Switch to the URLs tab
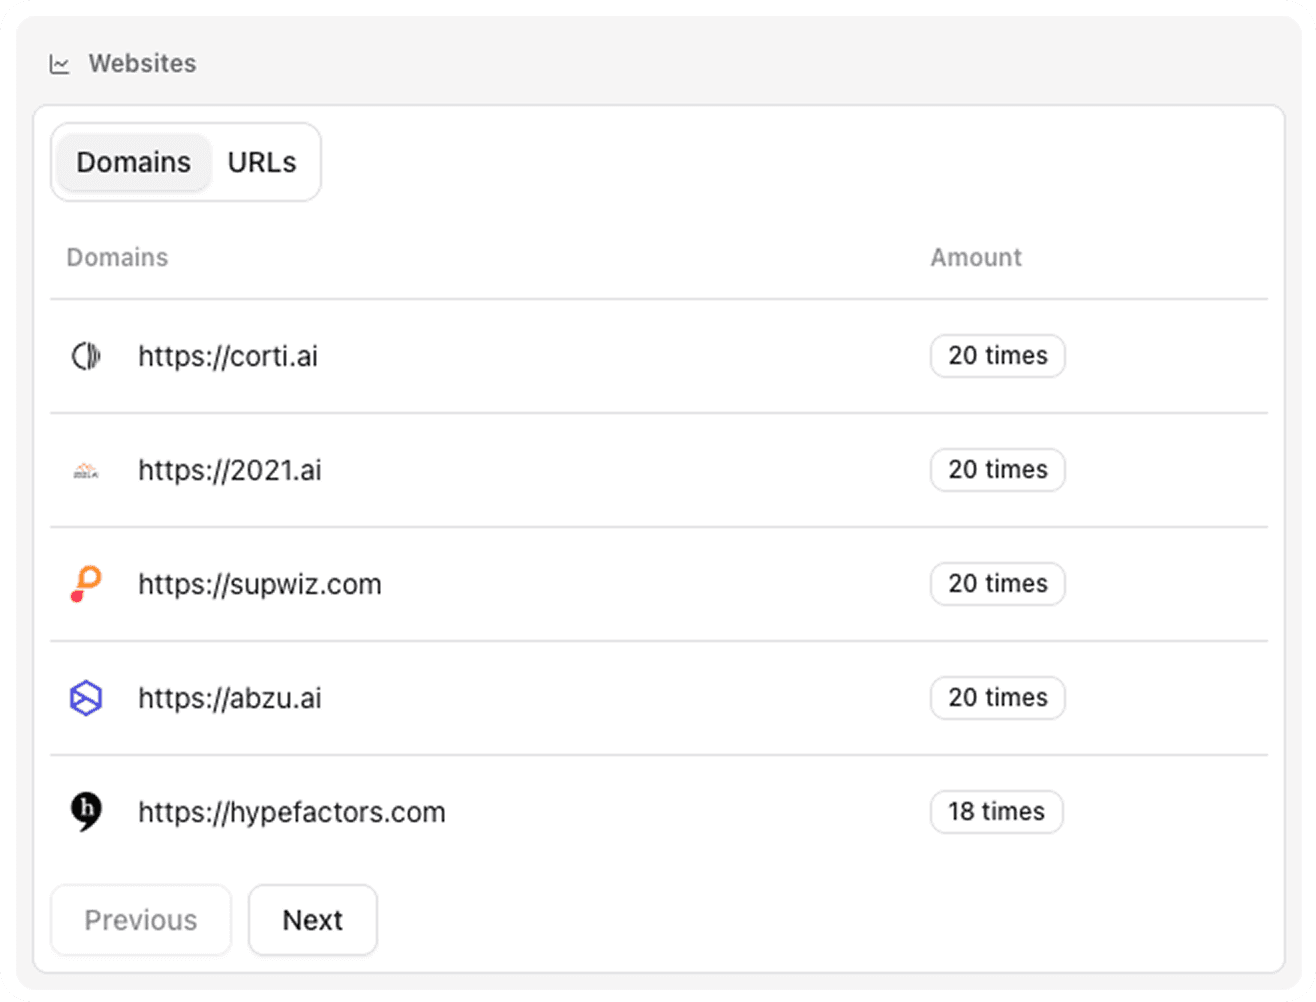Image resolution: width=1316 pixels, height=1002 pixels. click(262, 162)
